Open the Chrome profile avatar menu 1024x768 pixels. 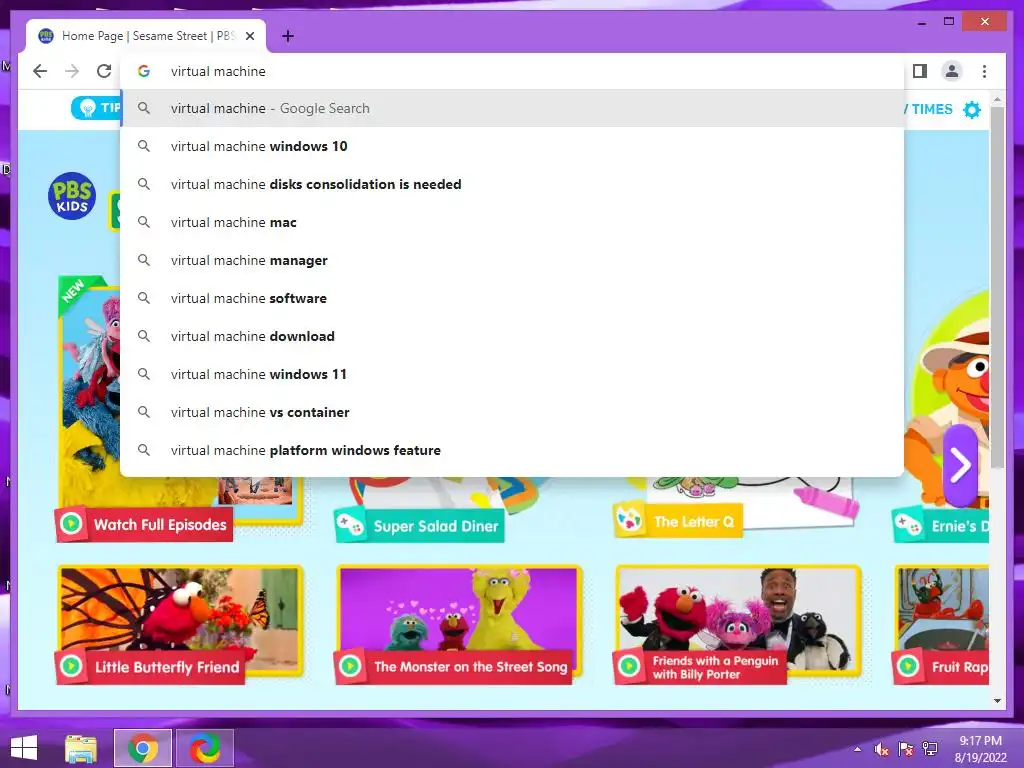(x=952, y=71)
